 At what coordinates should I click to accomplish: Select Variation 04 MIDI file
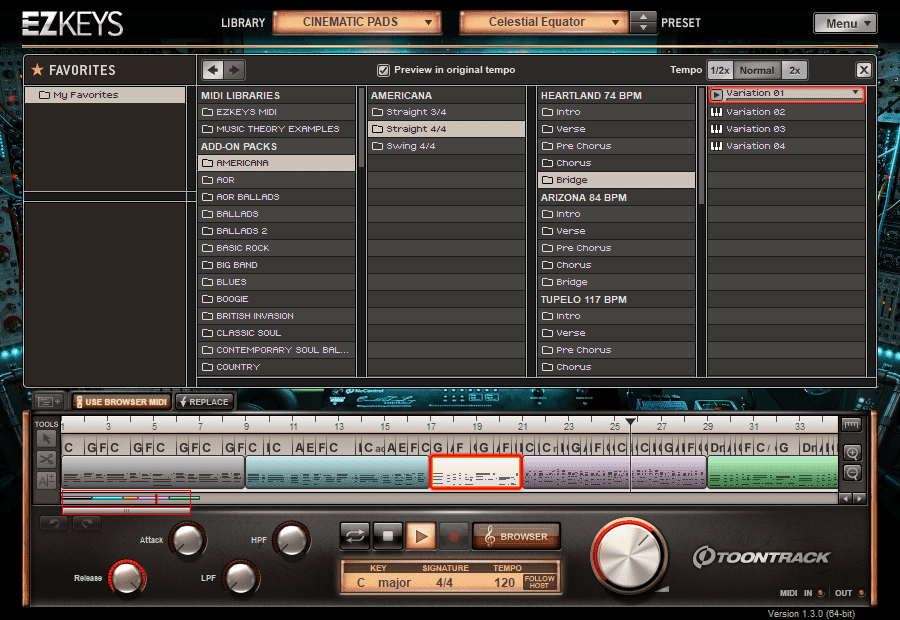tap(786, 146)
